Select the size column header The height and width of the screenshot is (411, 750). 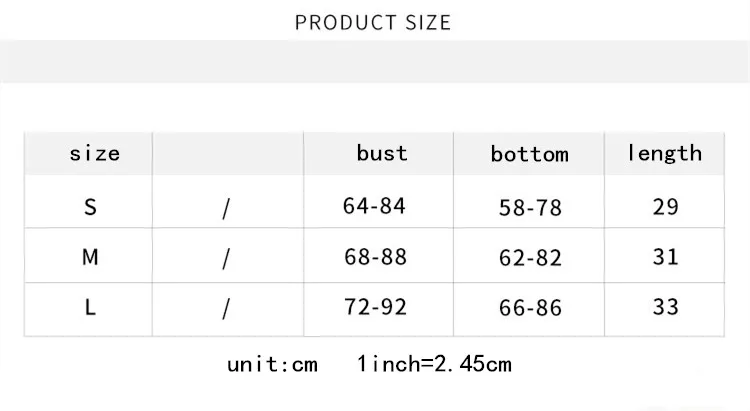pos(95,154)
